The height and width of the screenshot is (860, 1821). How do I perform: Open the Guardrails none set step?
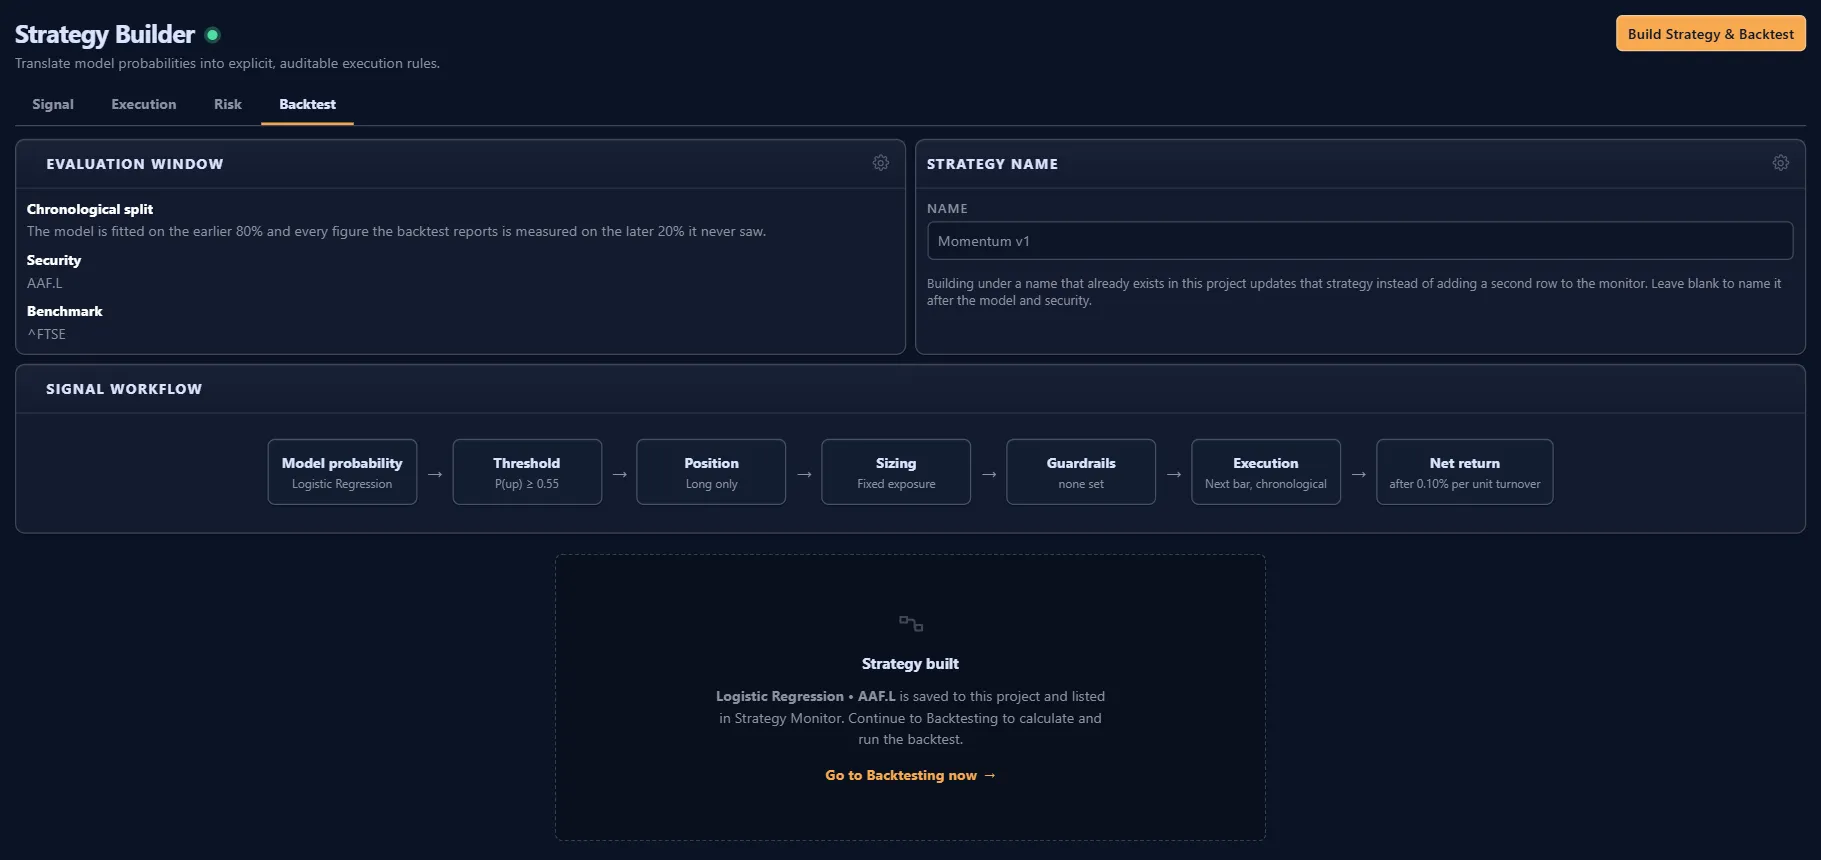(x=1081, y=472)
